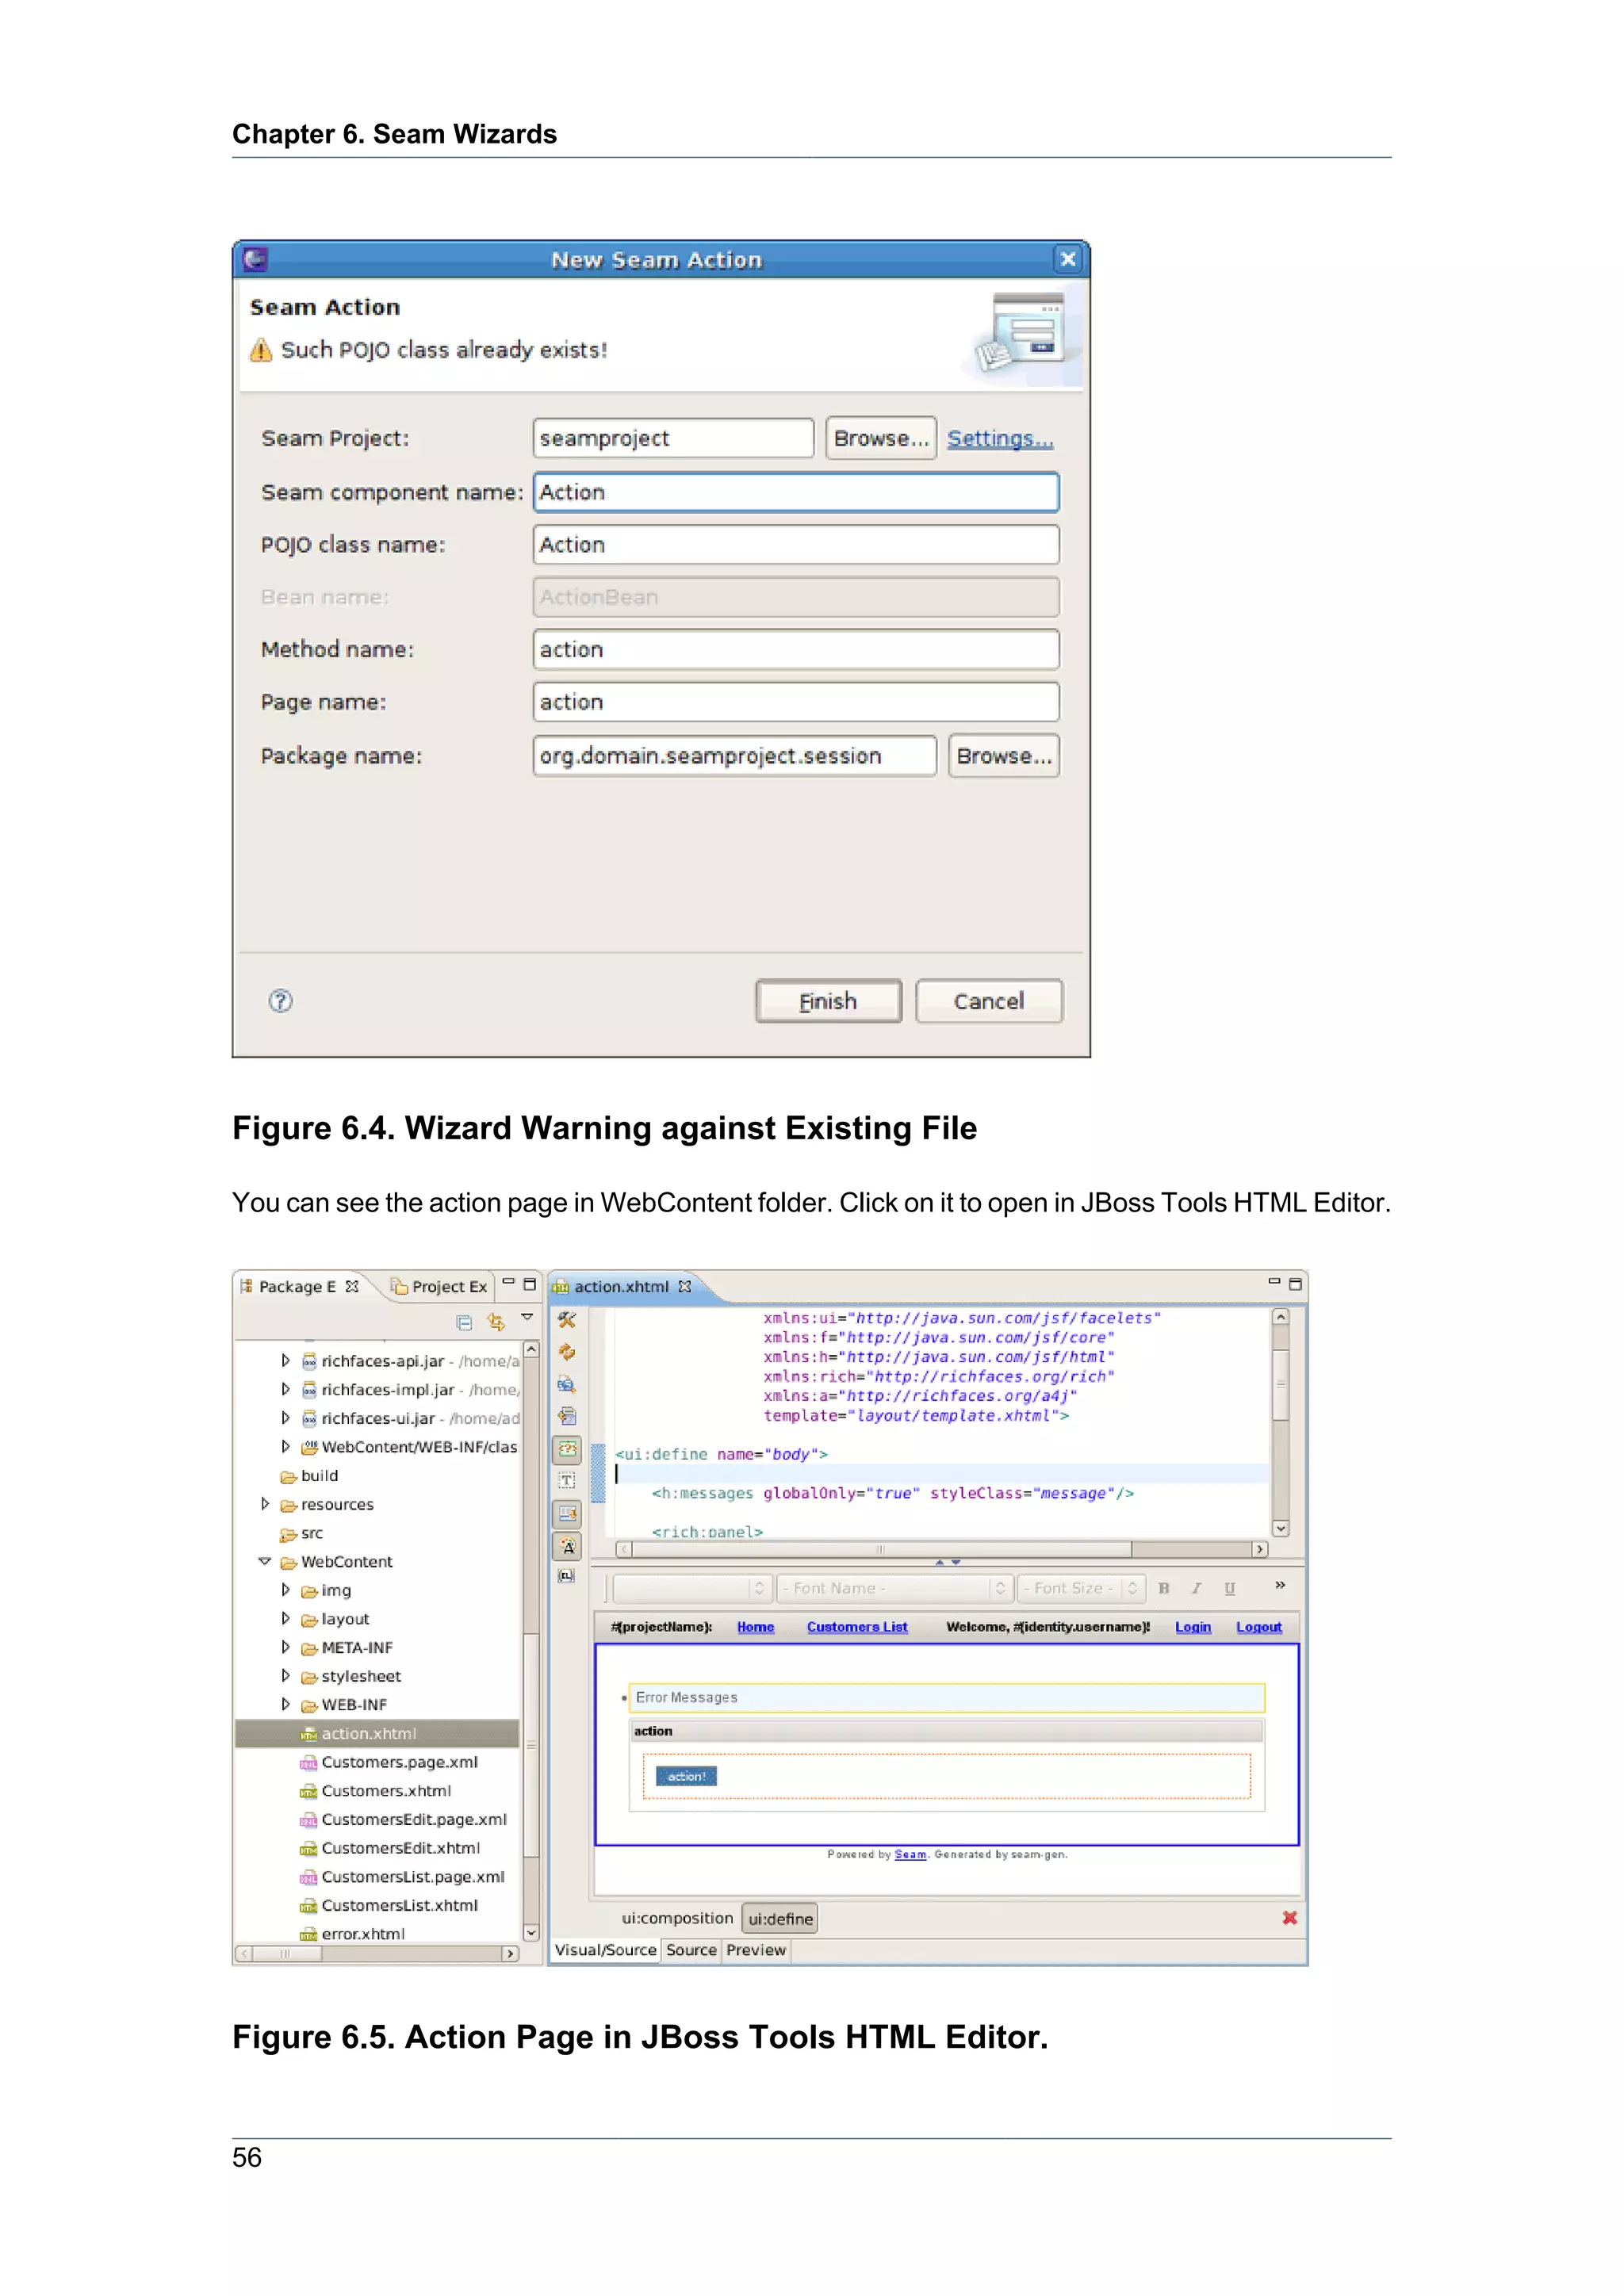1624x2296 pixels.
Task: Minimize the editor area
Action: pyautogui.click(x=1274, y=1282)
